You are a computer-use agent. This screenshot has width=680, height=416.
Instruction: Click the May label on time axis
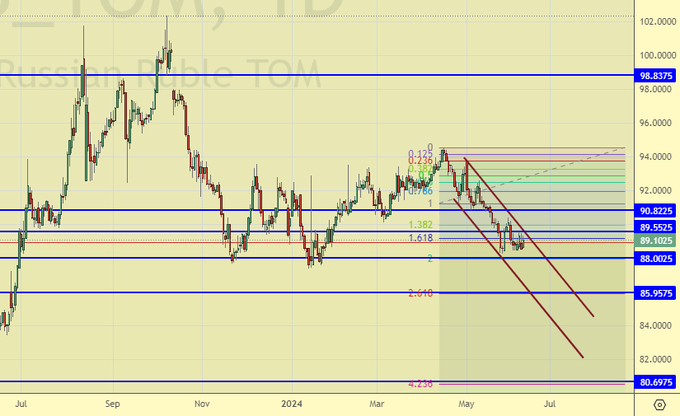tap(466, 404)
